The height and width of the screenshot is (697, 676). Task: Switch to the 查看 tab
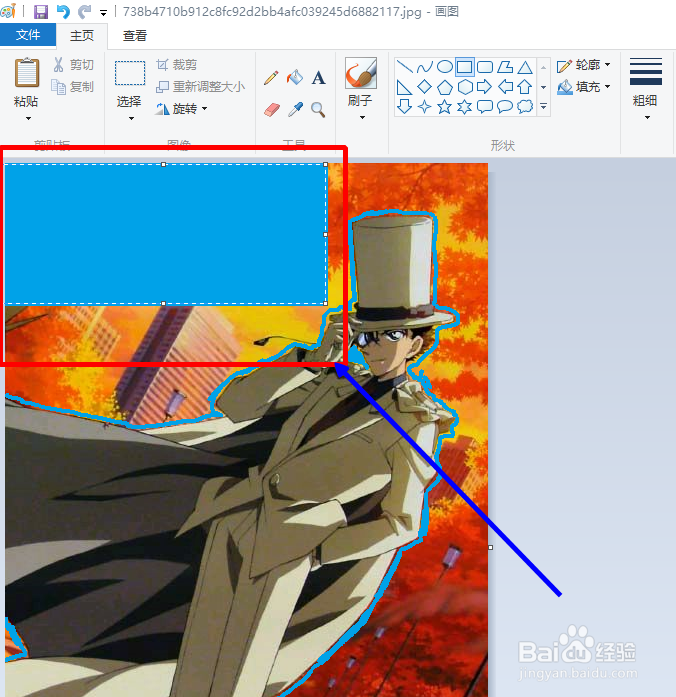(x=135, y=36)
